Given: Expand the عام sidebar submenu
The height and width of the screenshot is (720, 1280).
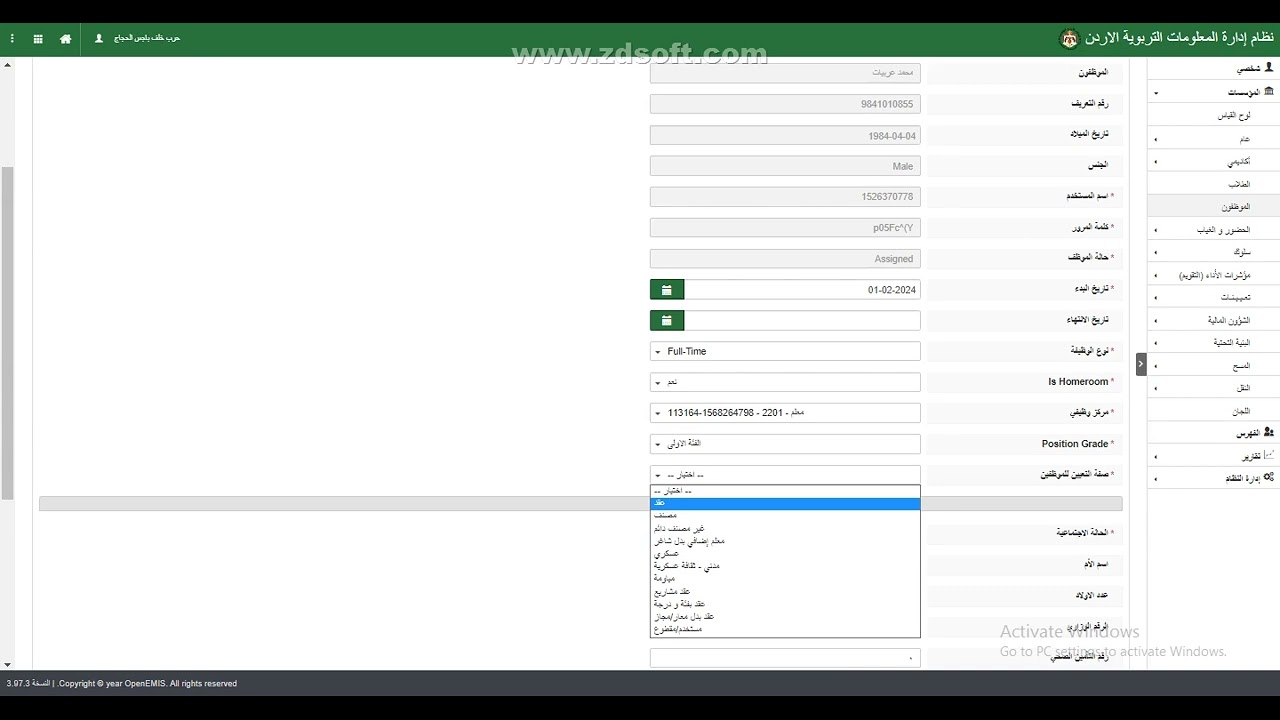Looking at the screenshot, I should (x=1214, y=139).
